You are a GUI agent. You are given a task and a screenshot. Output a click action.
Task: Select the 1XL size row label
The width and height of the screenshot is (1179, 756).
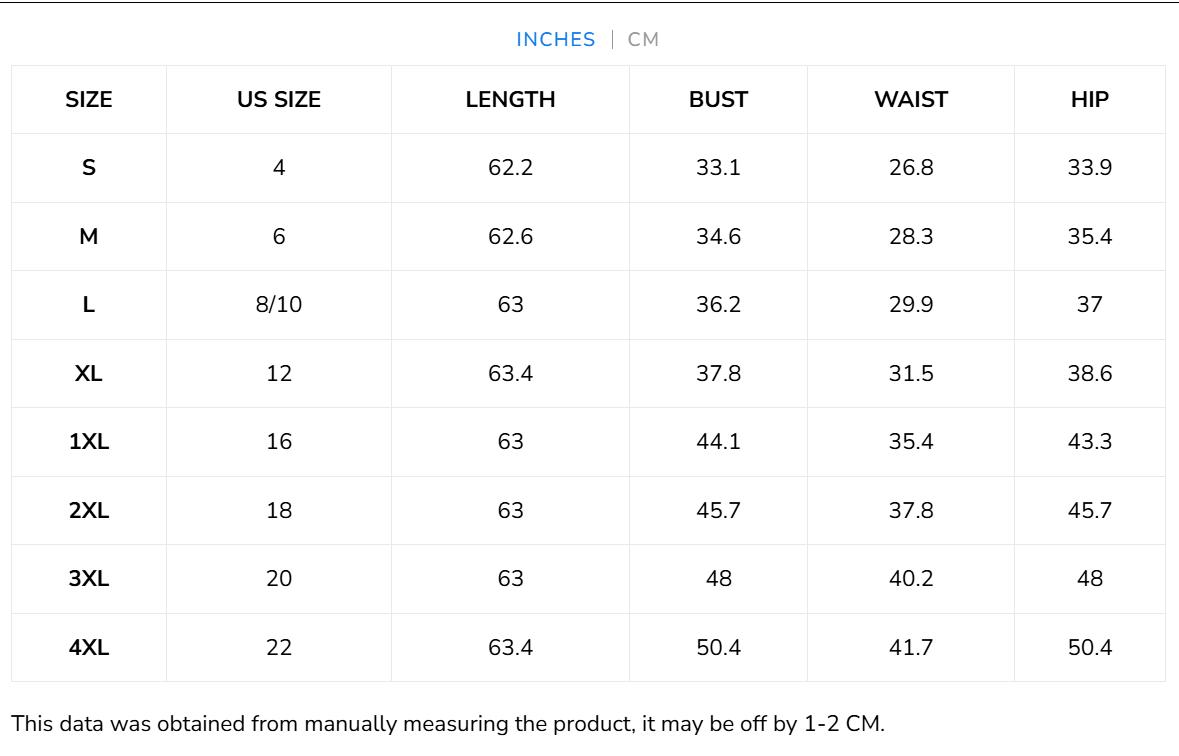click(x=89, y=442)
